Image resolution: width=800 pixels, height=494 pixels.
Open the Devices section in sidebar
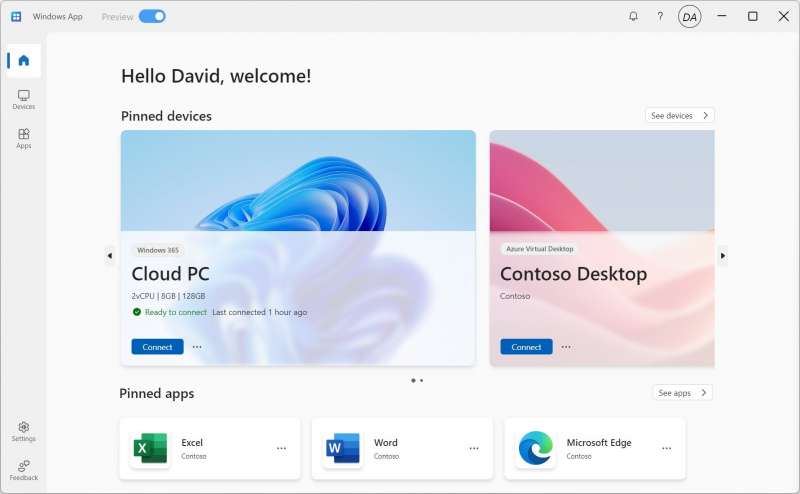click(23, 100)
